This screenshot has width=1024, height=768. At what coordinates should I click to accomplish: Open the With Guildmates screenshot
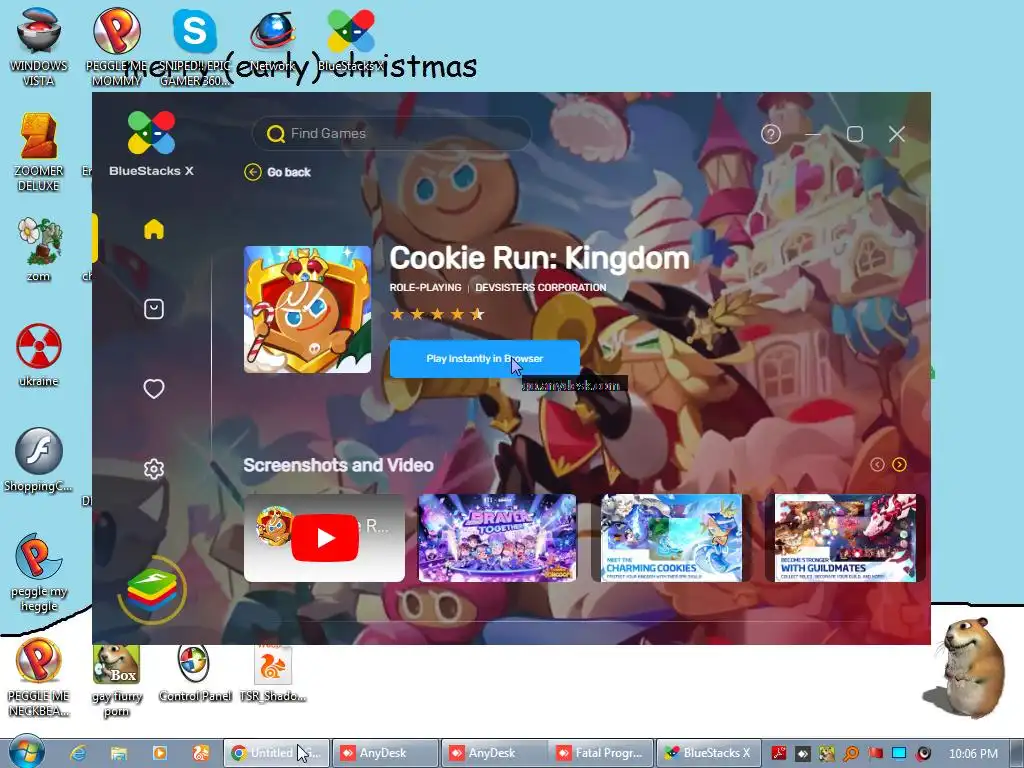coord(845,537)
